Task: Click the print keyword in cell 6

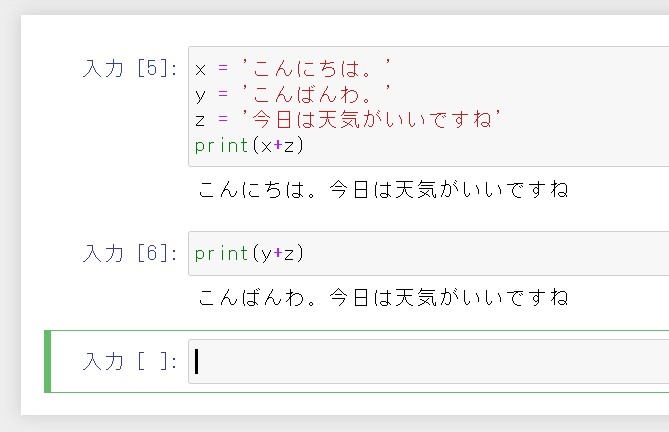Action: pos(221,254)
